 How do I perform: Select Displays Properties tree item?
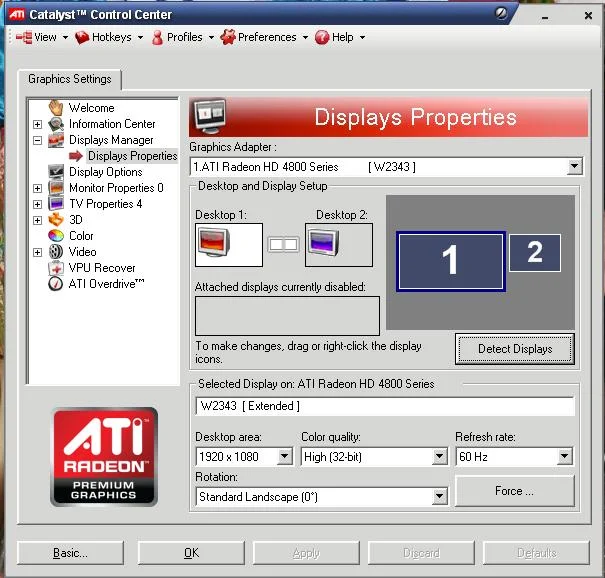(132, 156)
